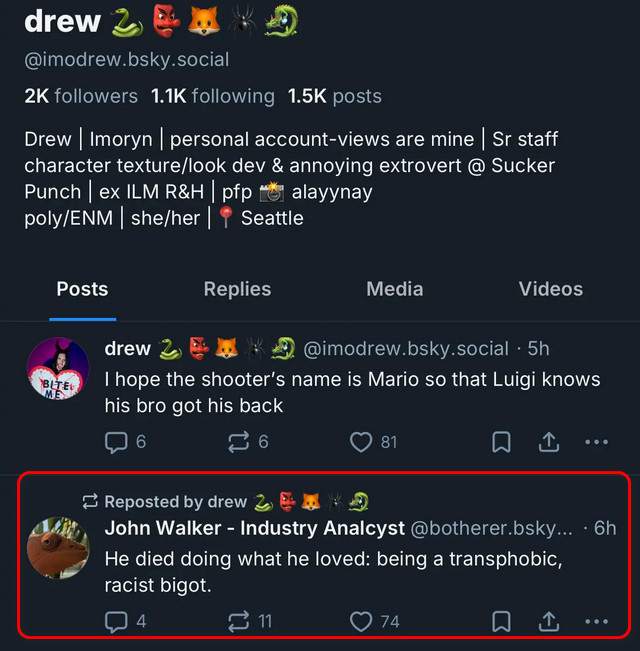View the 1.1K following list

point(212,96)
